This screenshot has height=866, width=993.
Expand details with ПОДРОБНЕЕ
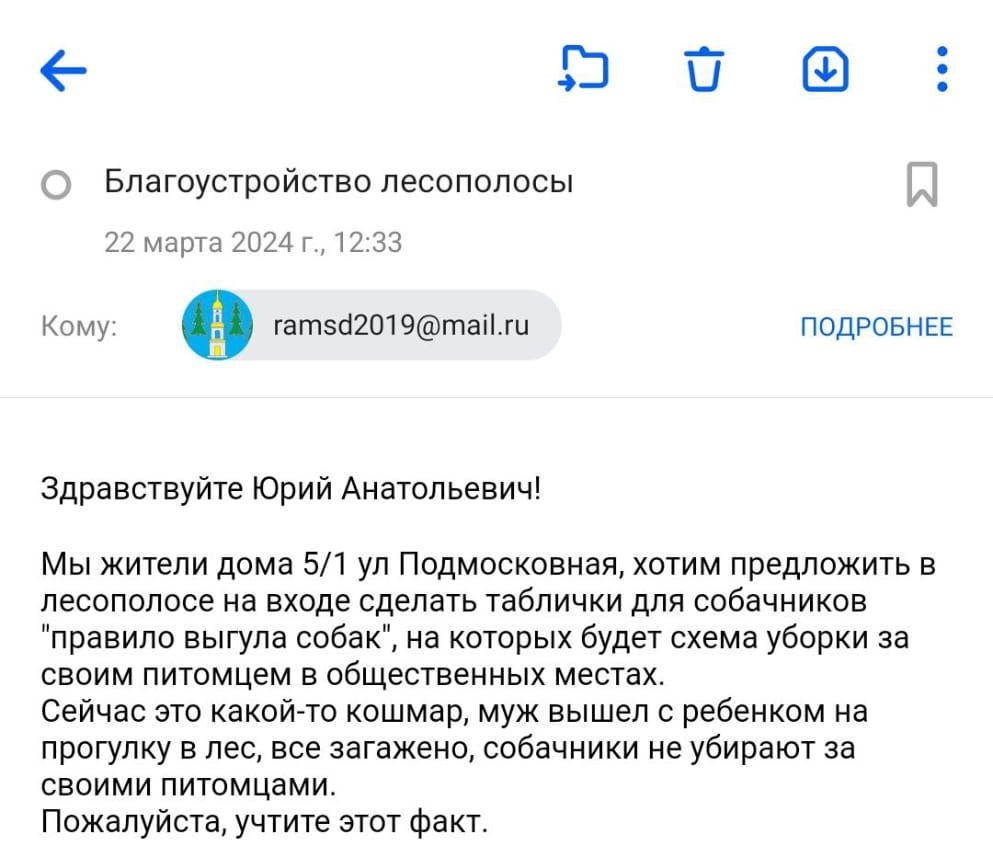(x=876, y=327)
